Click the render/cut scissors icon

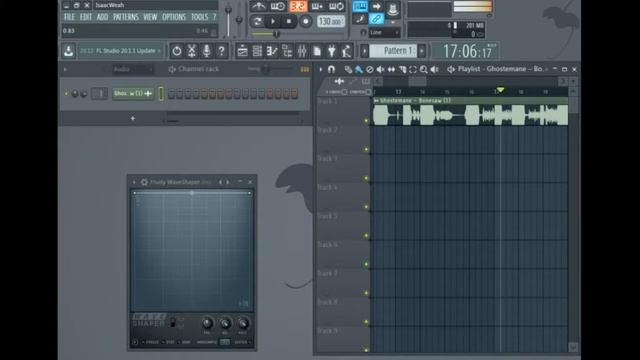191,51
